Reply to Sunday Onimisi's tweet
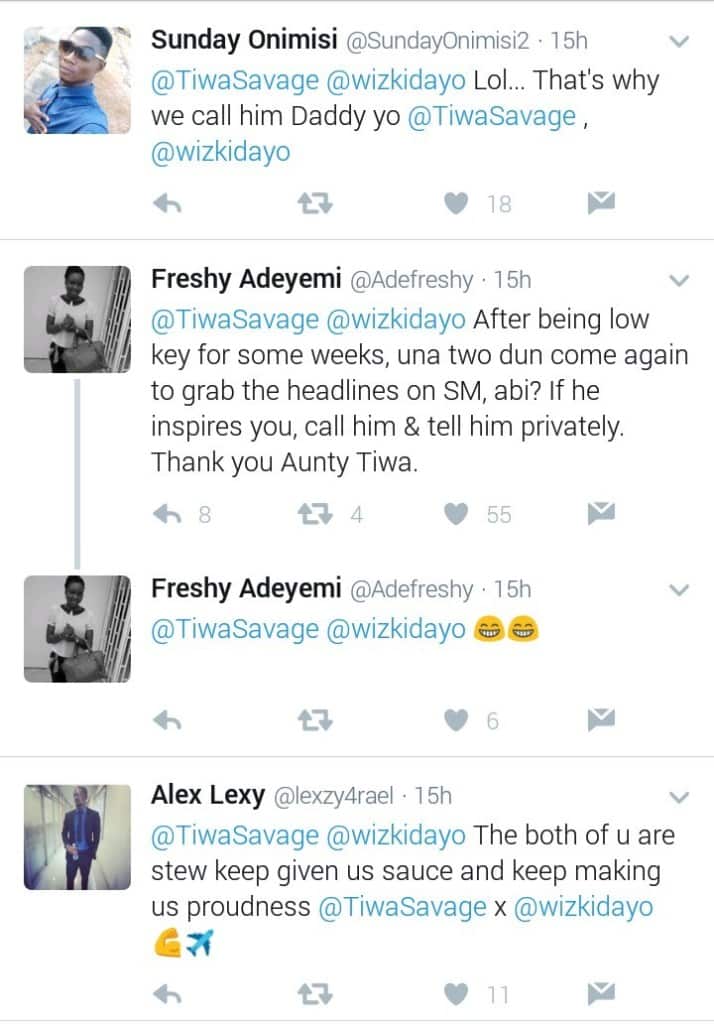This screenshot has height=1024, width=714. pos(166,204)
